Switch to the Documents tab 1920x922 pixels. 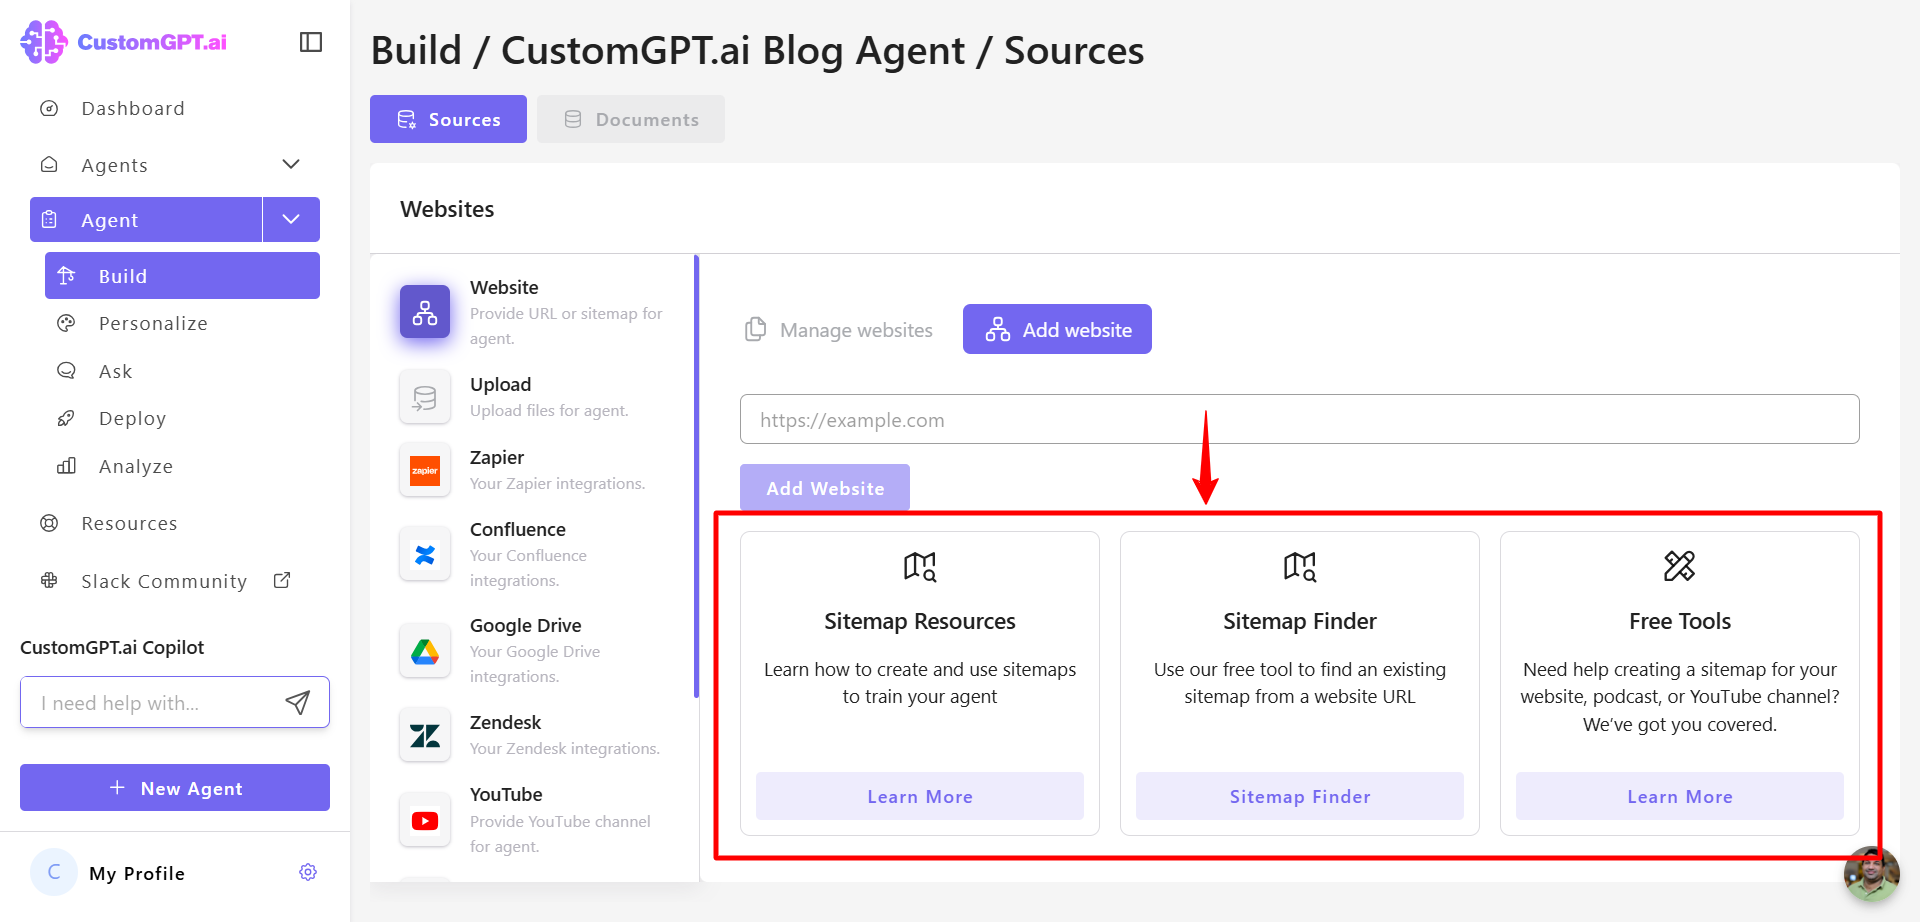(631, 119)
